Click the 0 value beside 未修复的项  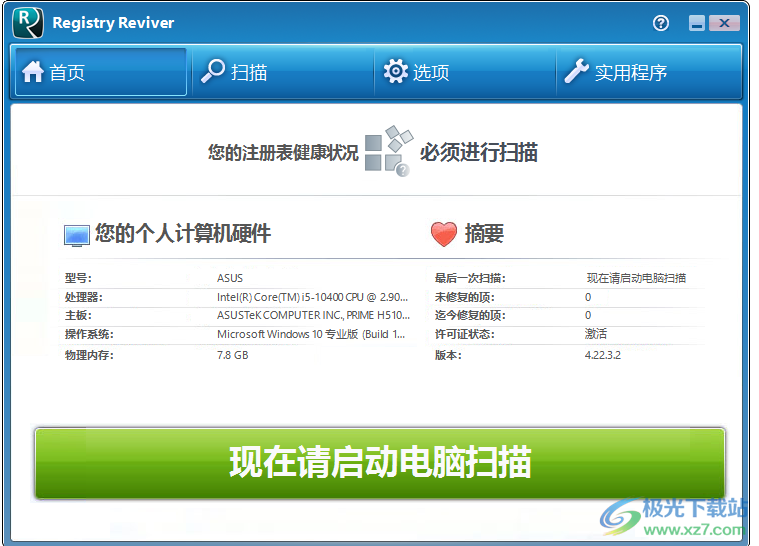point(588,297)
